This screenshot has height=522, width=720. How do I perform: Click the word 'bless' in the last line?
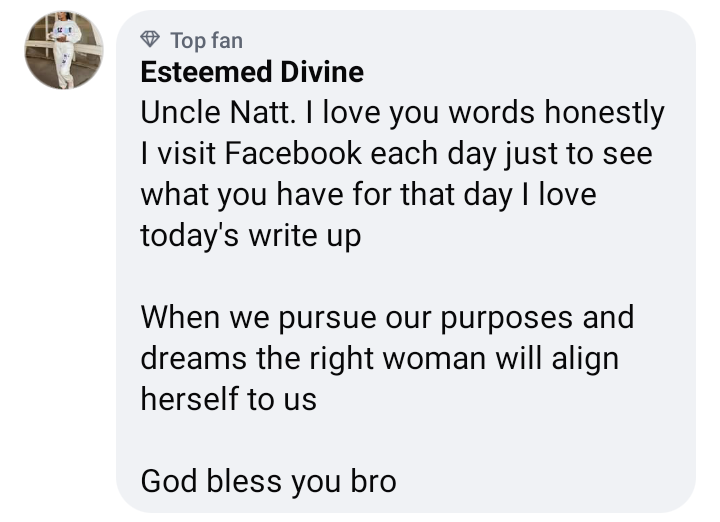pyautogui.click(x=246, y=481)
